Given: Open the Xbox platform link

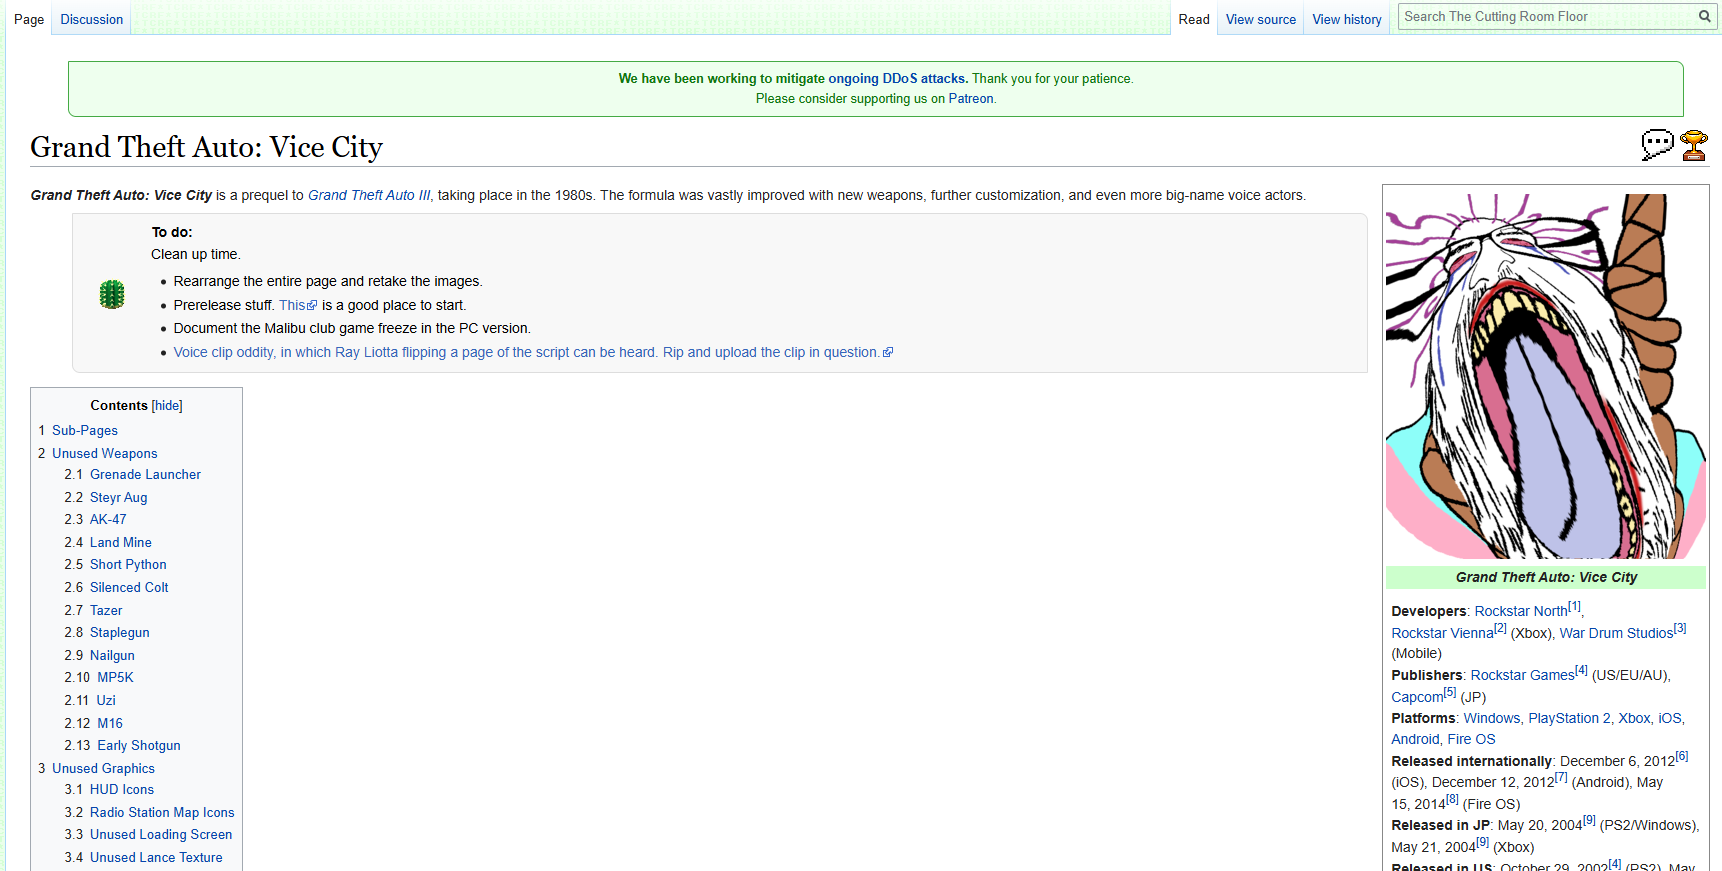Looking at the screenshot, I should (1634, 718).
